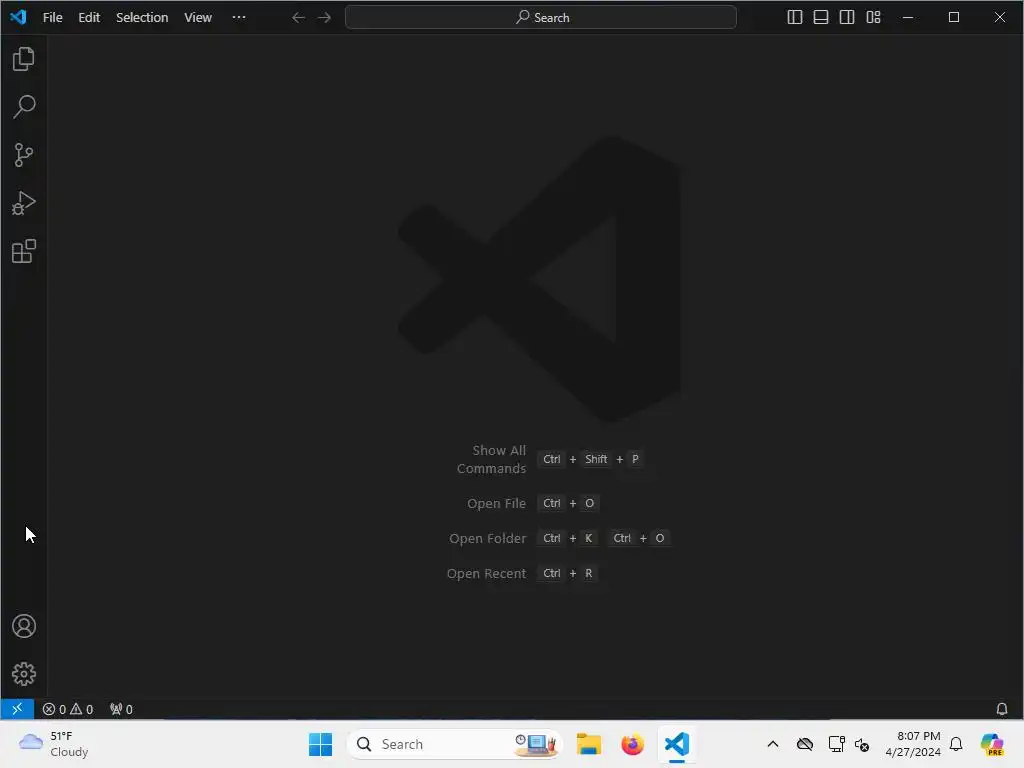Expand the more menus ellipsis
The height and width of the screenshot is (768, 1024).
[239, 18]
